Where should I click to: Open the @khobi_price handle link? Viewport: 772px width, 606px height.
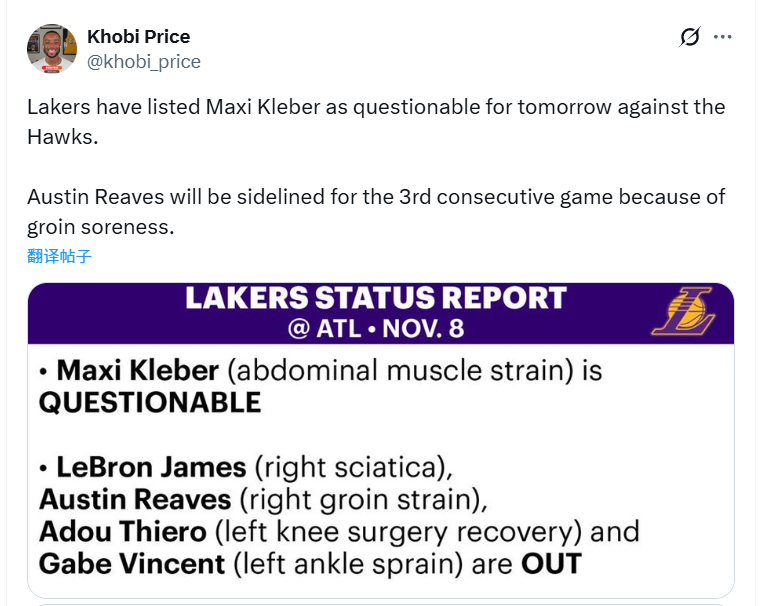pyautogui.click(x=144, y=62)
